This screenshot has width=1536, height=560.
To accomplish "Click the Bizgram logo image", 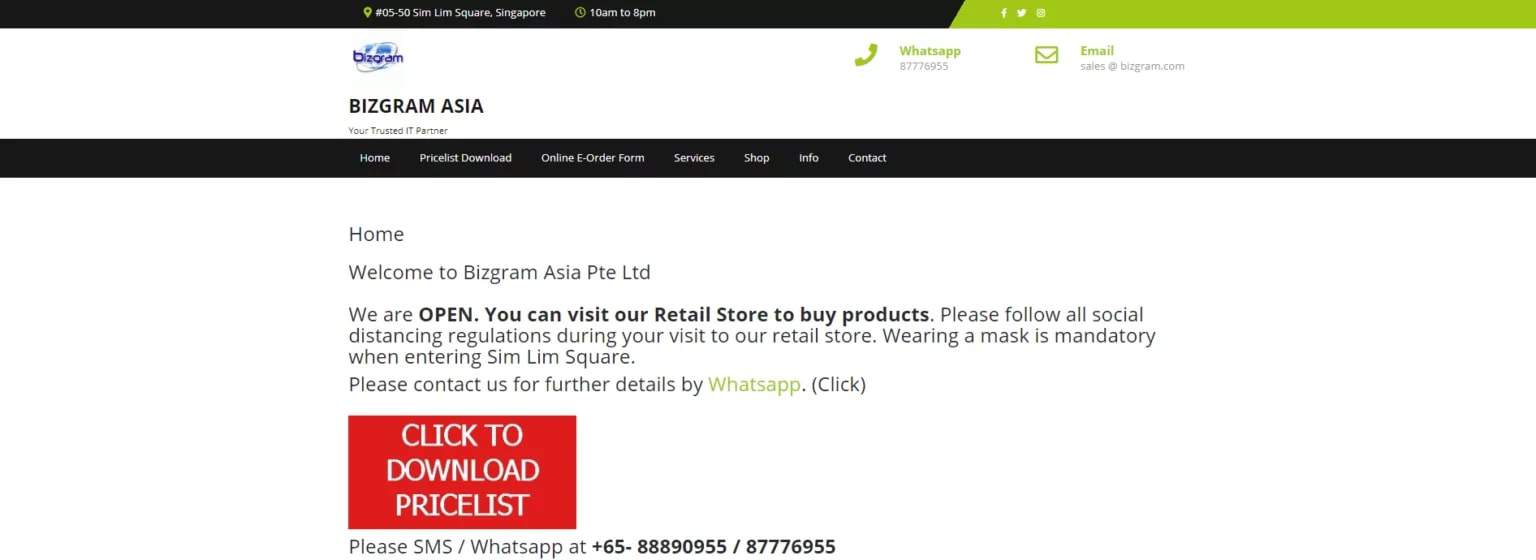I will point(378,57).
